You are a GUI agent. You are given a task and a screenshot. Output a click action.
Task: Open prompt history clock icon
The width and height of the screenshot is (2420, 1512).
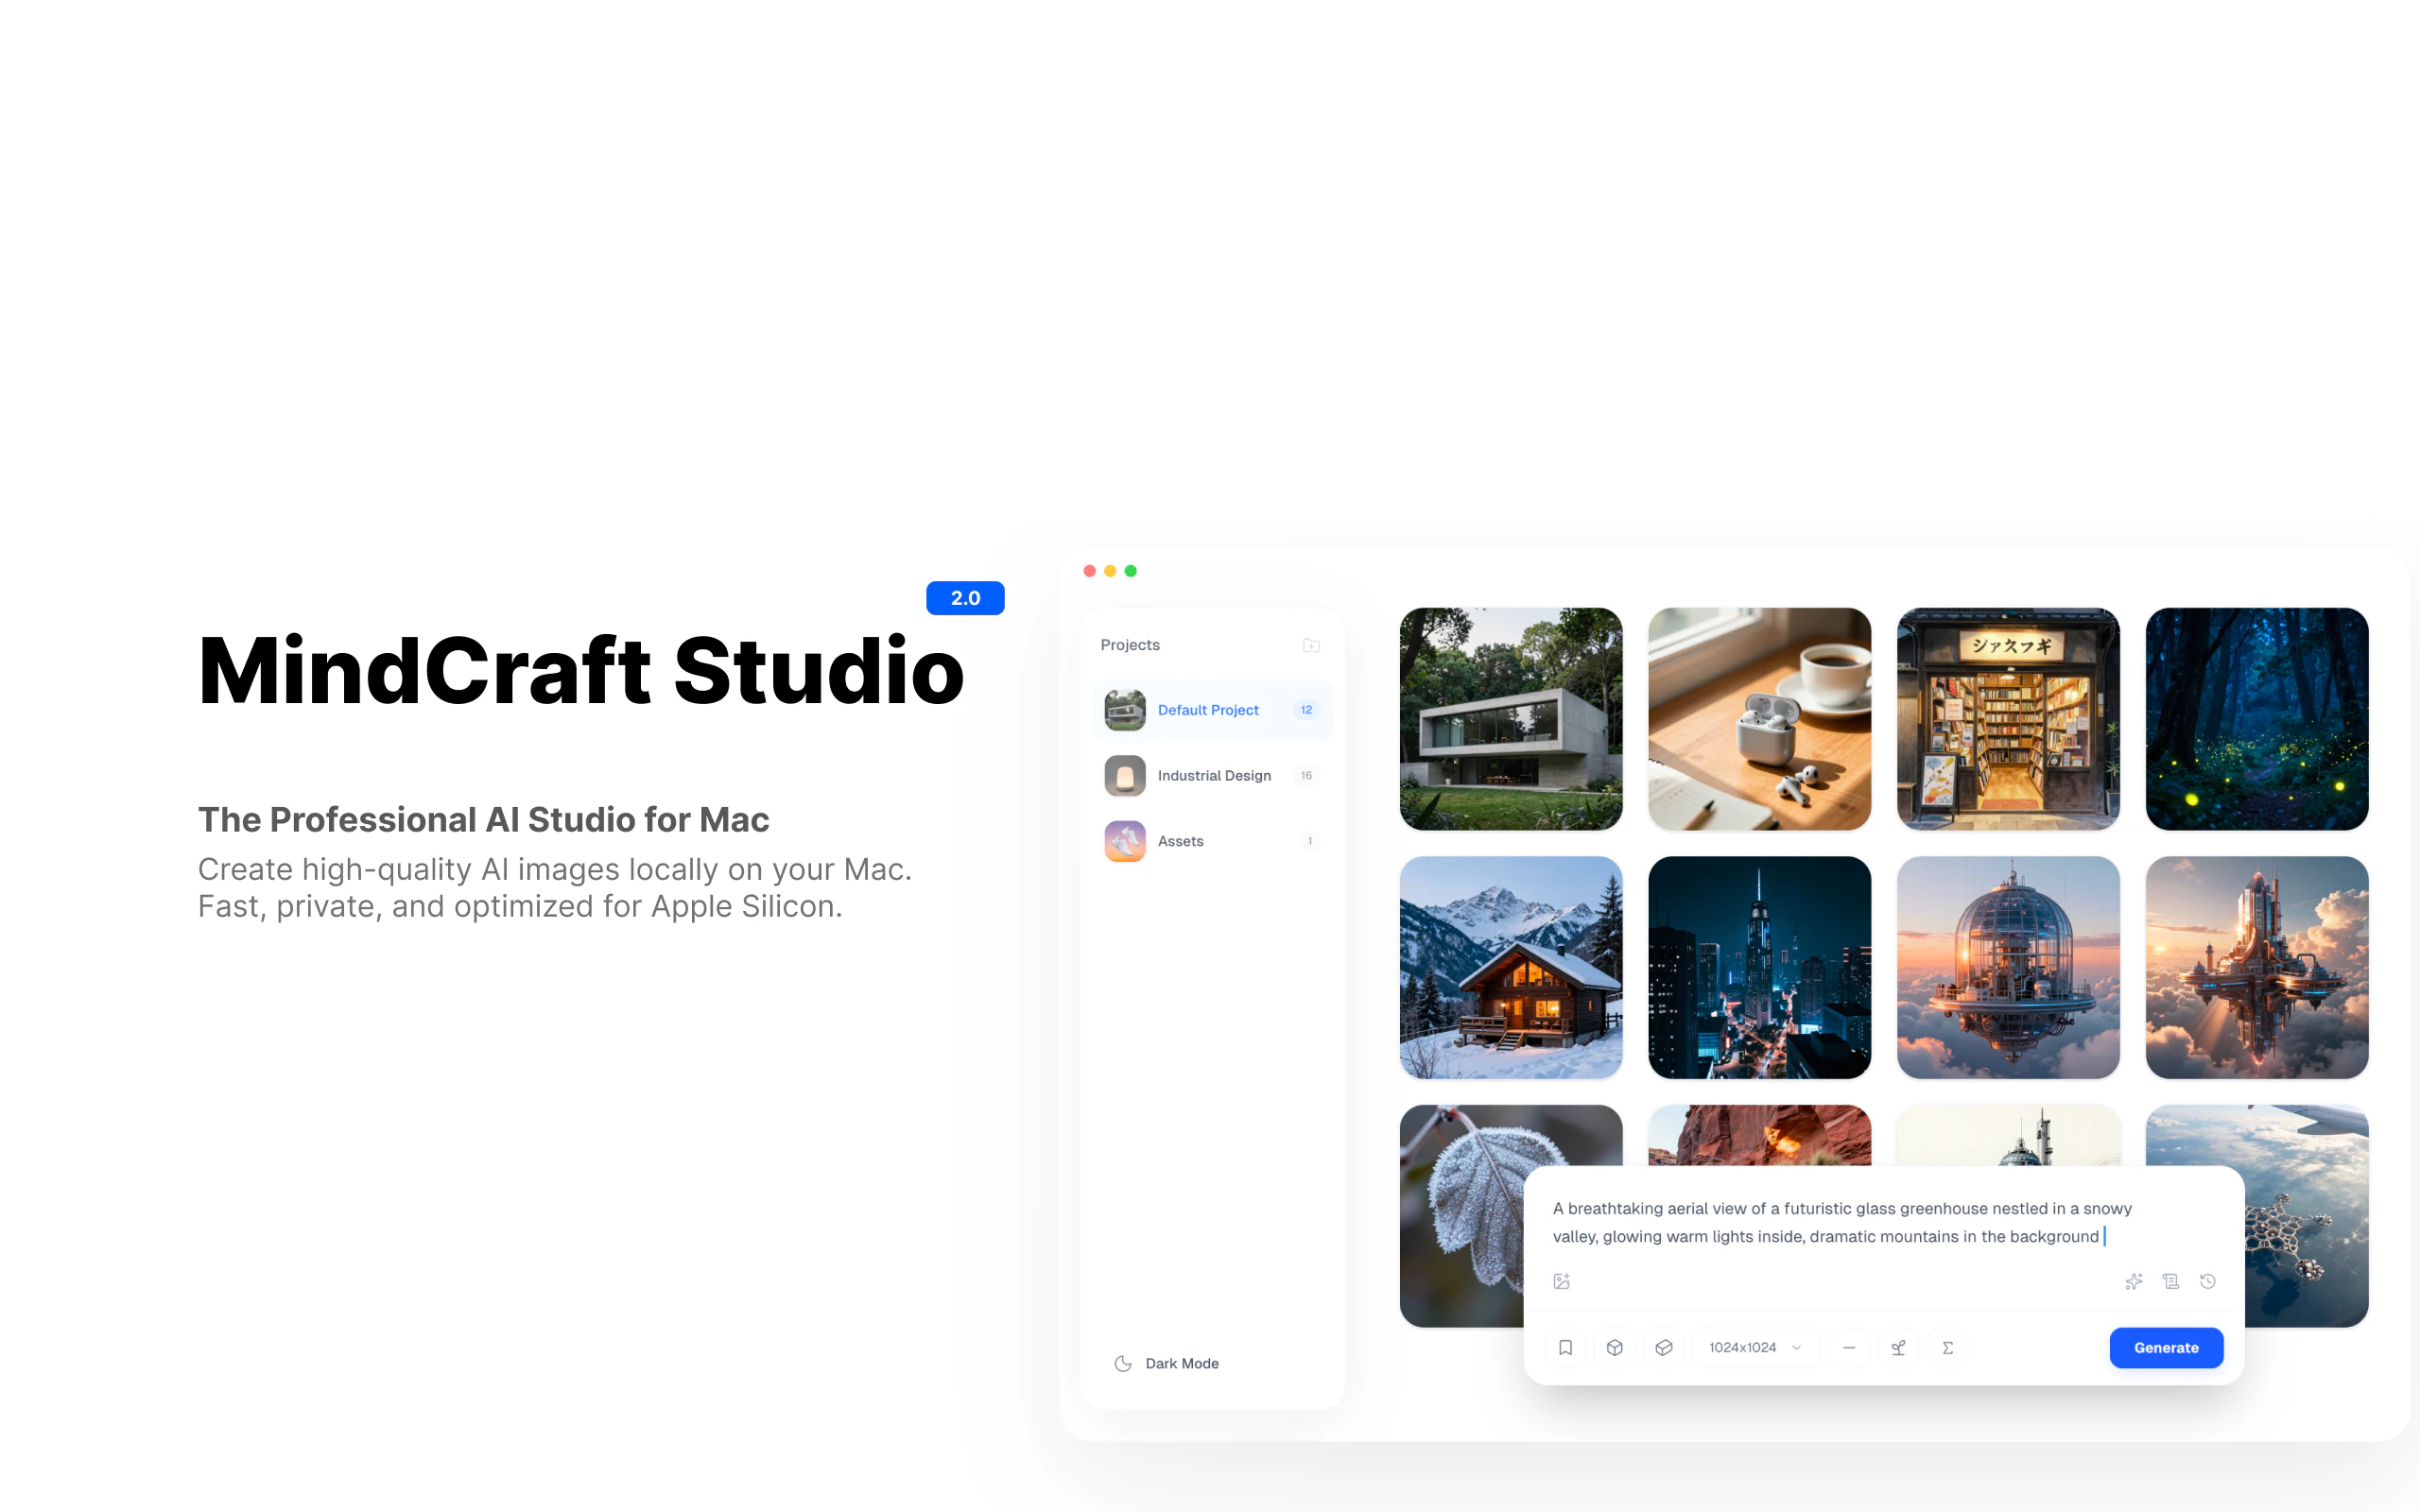pyautogui.click(x=2208, y=1281)
